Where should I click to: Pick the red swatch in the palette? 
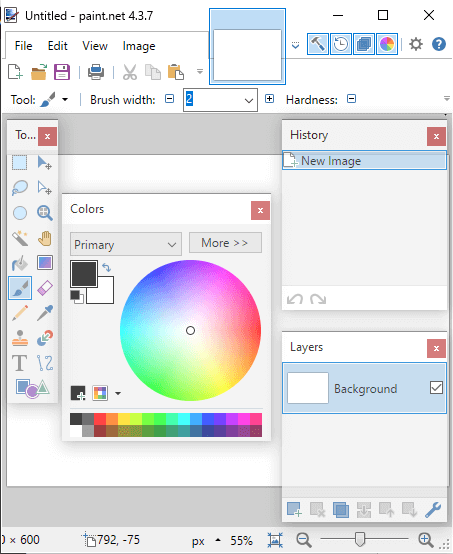(100, 419)
